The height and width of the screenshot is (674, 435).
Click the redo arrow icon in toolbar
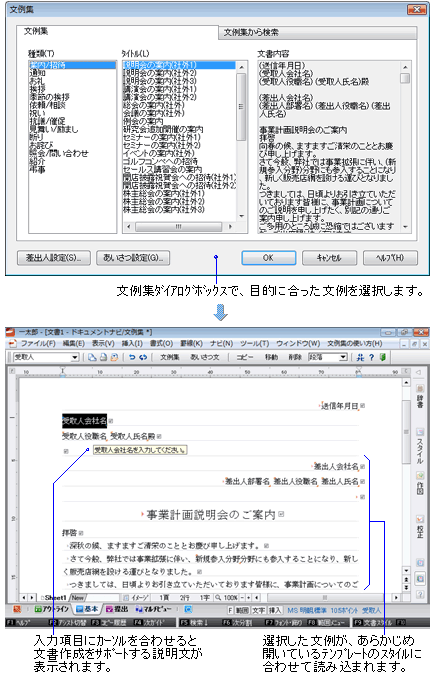point(143,357)
